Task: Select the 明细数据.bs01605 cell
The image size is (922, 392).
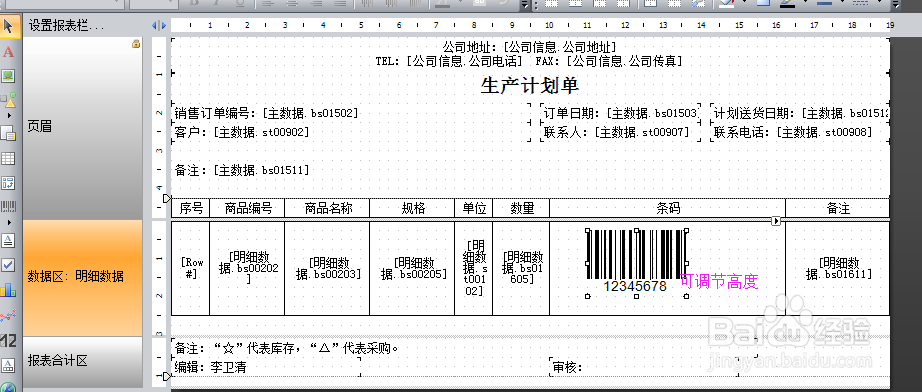Action: point(522,268)
